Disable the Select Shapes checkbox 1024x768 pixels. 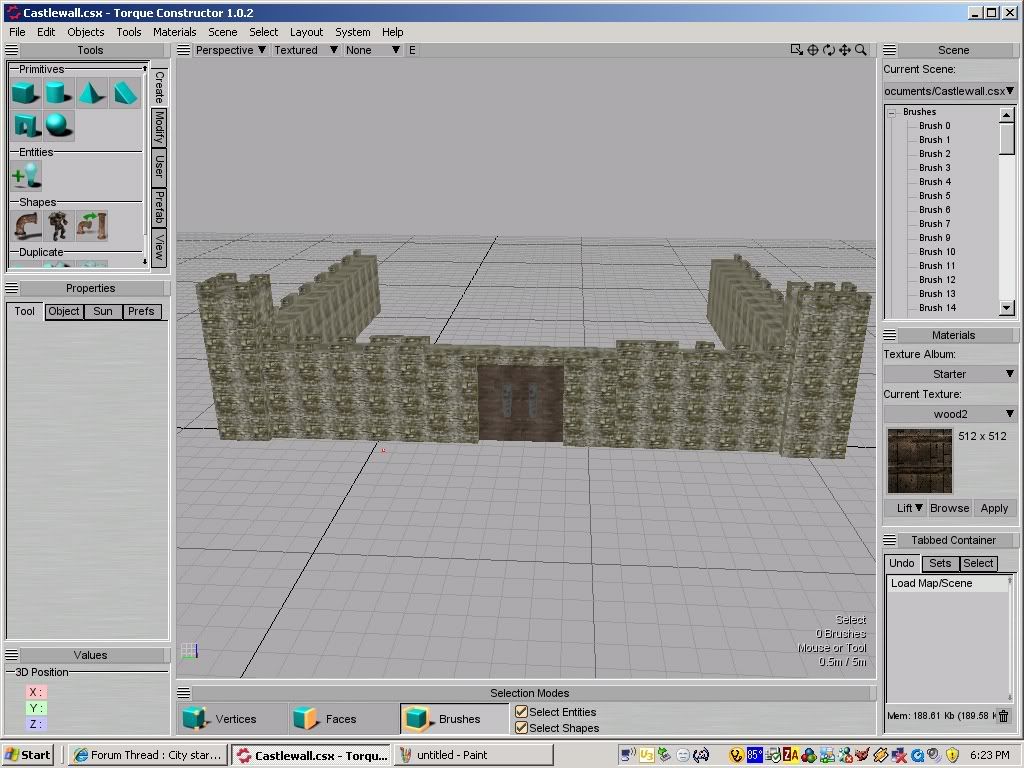521,727
